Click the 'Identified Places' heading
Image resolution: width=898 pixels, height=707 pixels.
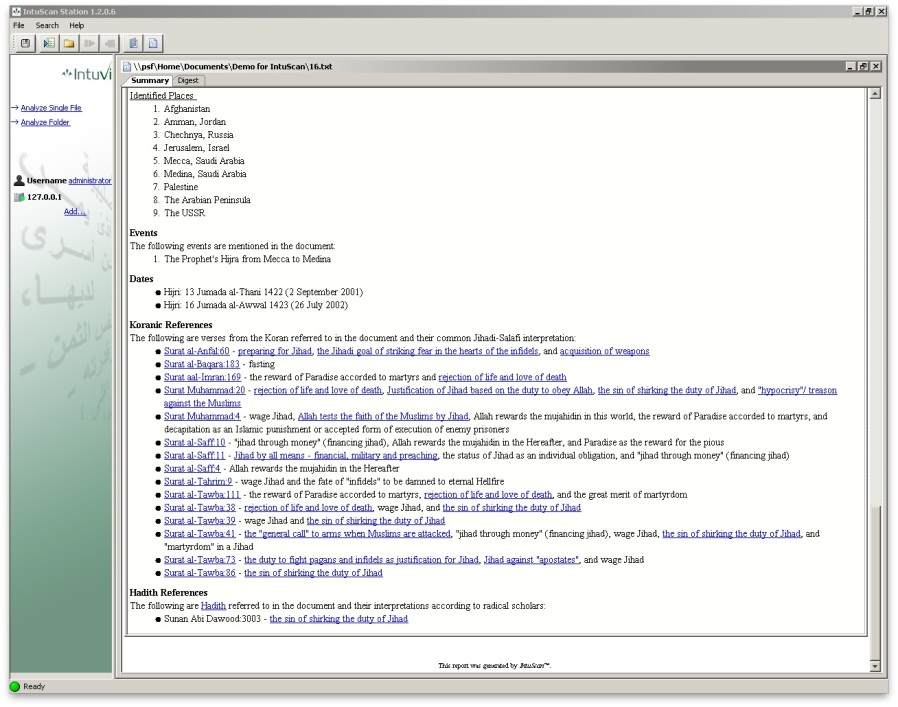pos(162,96)
